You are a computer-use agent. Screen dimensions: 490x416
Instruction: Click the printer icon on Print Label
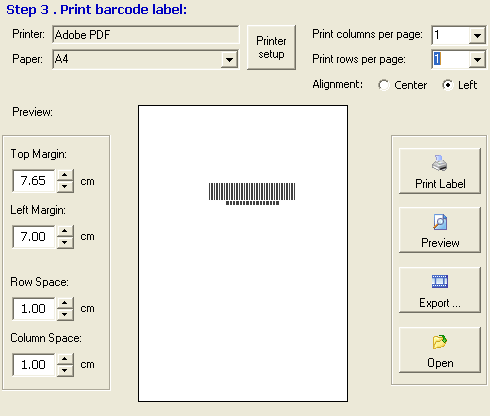[439, 163]
